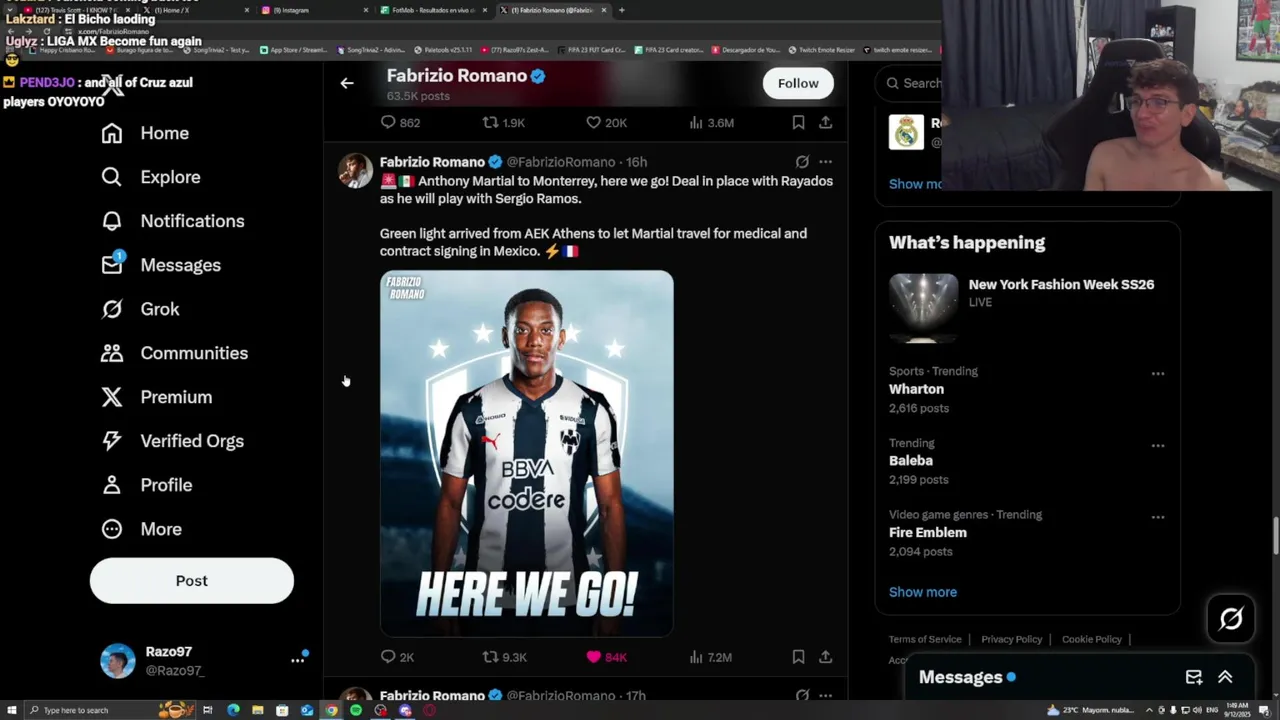Like the tweet showing 20K likes
1280x720 pixels.
606,123
